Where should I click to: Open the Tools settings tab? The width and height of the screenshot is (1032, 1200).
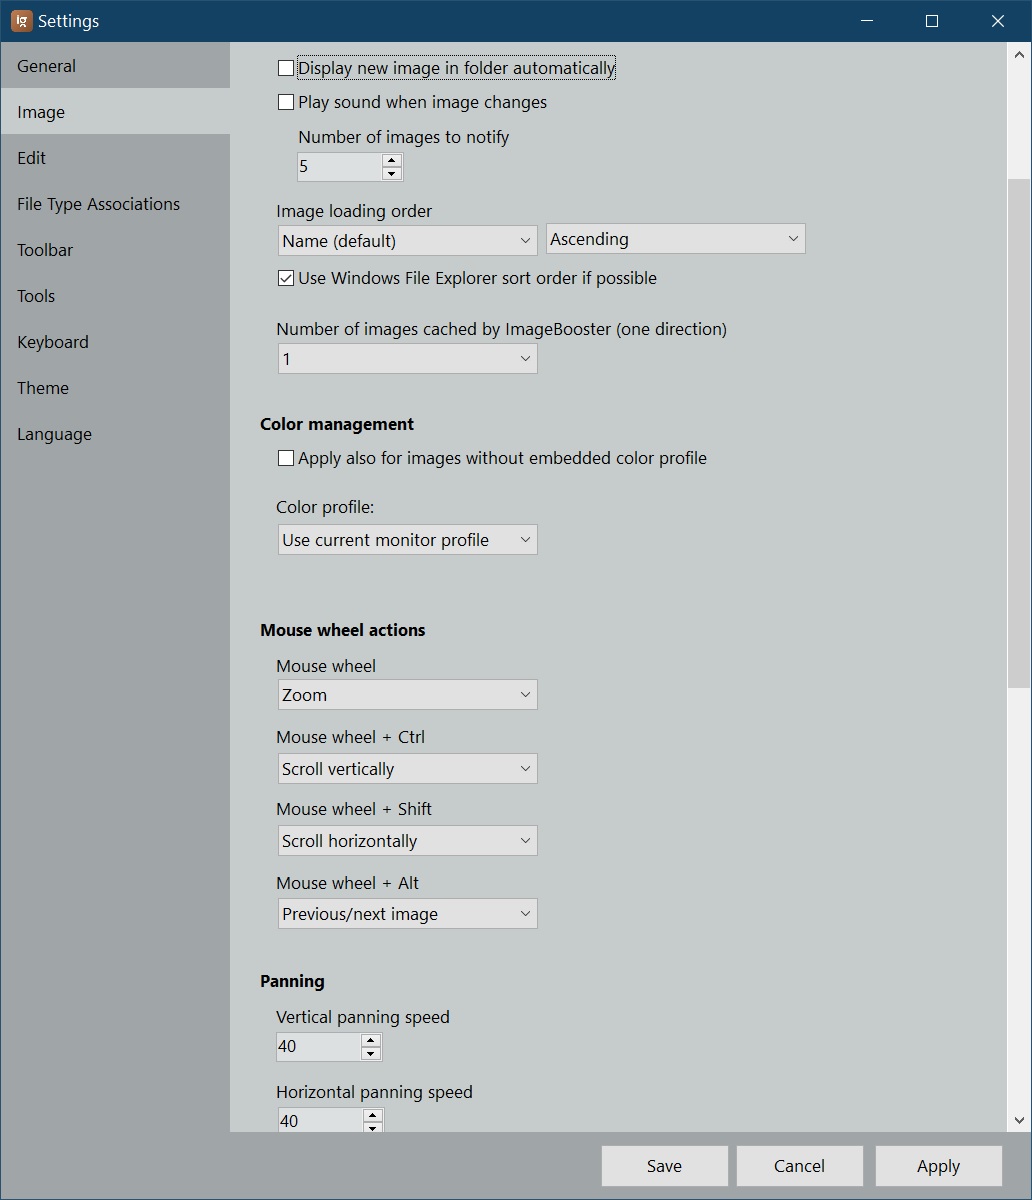[115, 296]
